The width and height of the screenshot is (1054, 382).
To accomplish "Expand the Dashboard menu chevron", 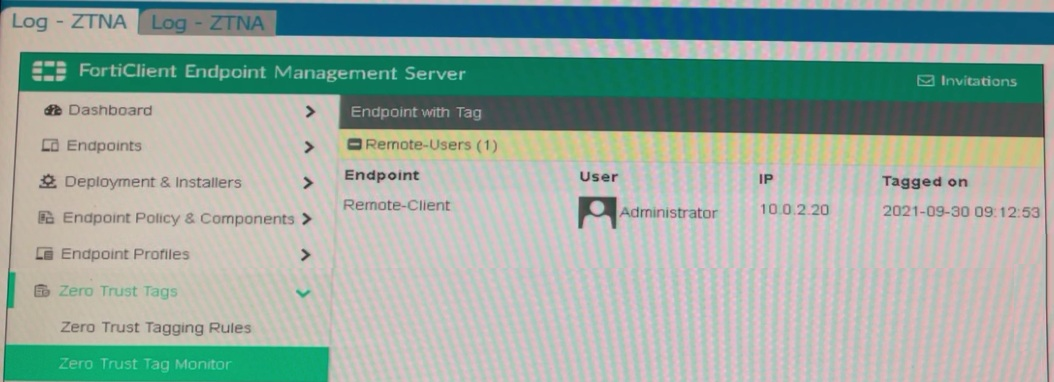I will [x=310, y=112].
